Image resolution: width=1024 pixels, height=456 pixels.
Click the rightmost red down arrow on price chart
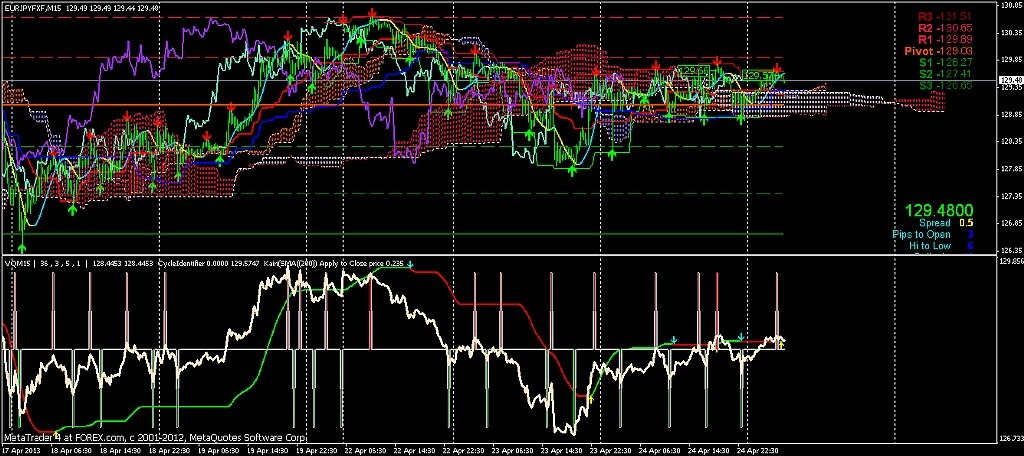click(x=777, y=66)
